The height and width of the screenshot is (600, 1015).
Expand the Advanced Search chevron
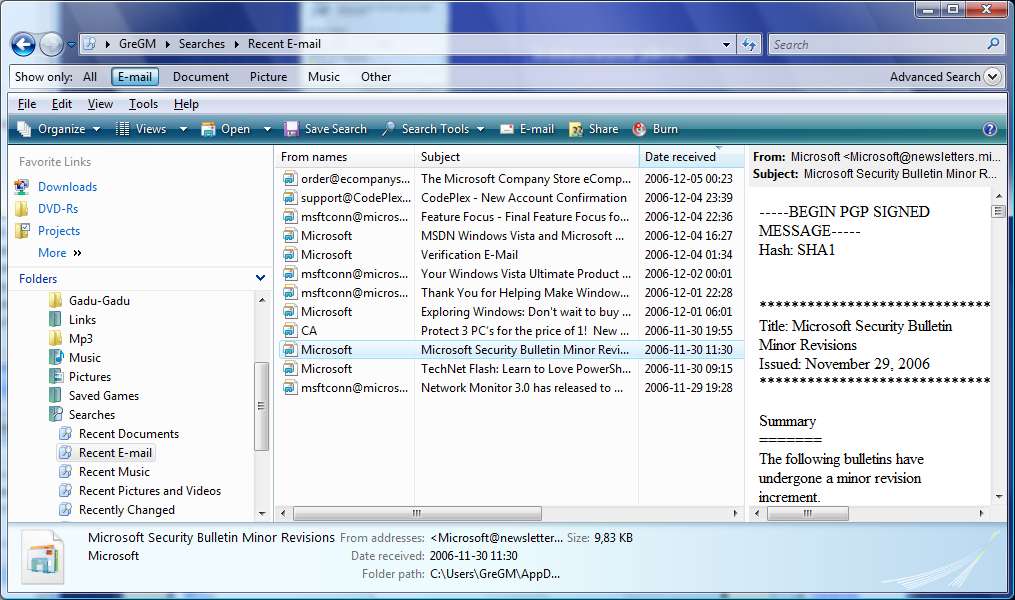pyautogui.click(x=992, y=76)
